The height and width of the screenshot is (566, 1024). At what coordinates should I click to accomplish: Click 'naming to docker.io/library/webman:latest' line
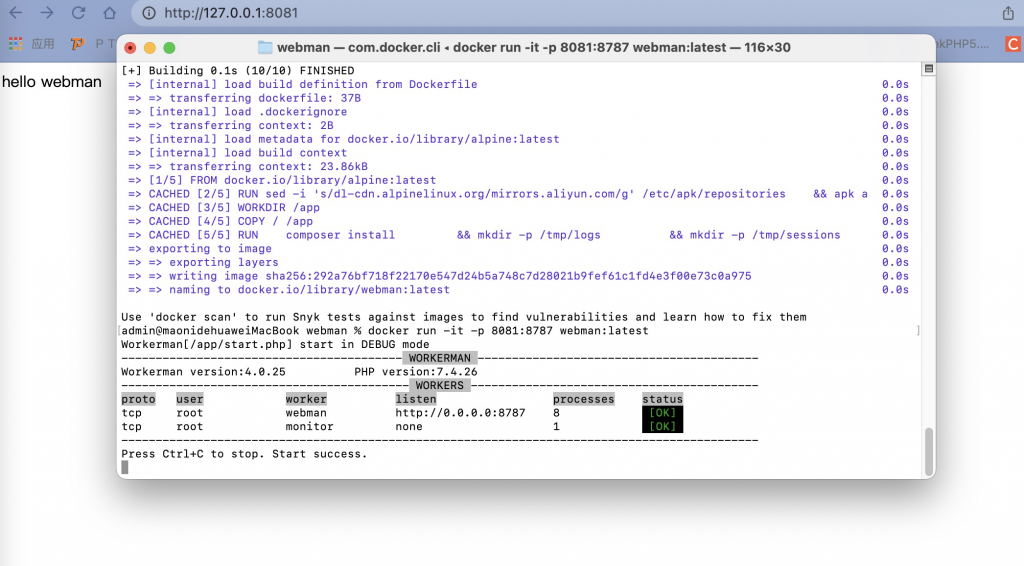click(x=289, y=290)
